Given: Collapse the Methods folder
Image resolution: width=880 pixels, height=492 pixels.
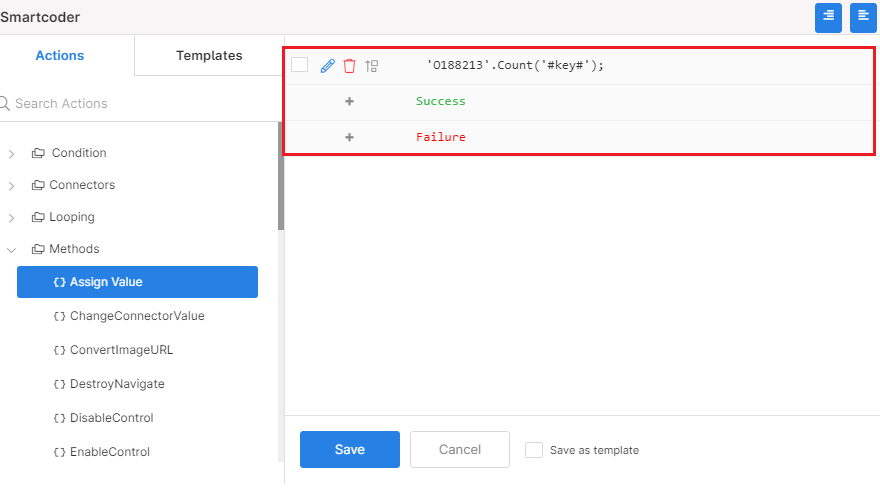Looking at the screenshot, I should click(11, 250).
